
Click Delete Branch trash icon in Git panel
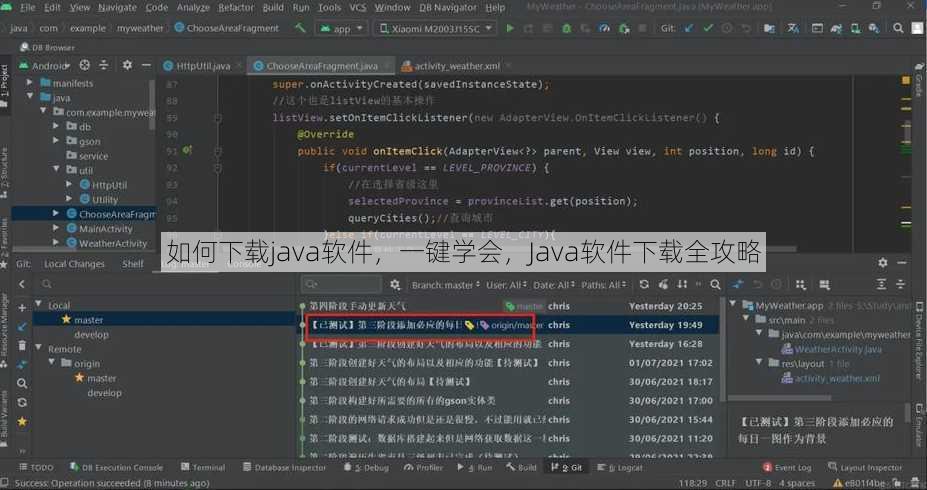point(22,345)
